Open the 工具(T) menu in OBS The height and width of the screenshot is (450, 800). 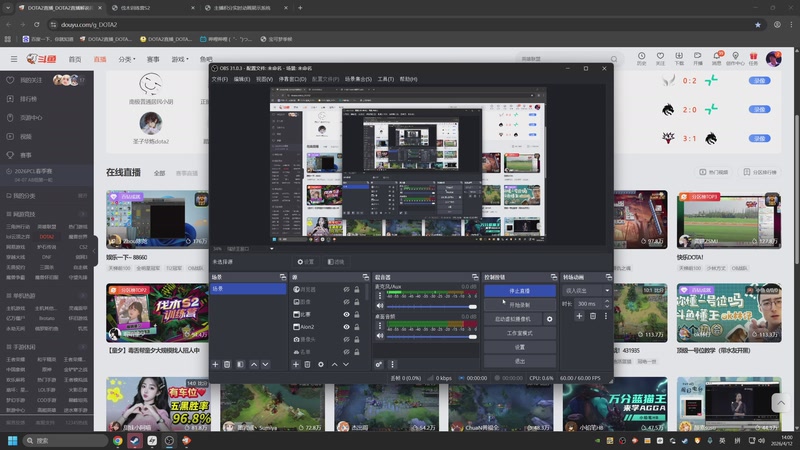(385, 79)
